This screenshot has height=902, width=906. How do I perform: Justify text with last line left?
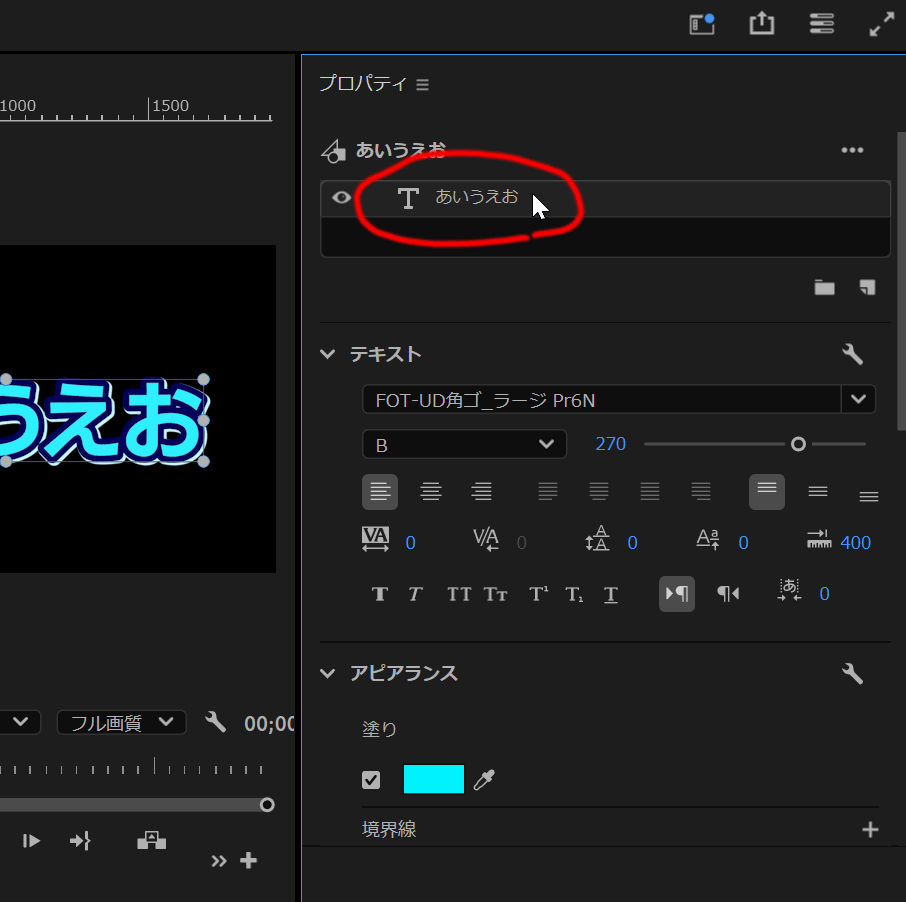click(x=548, y=492)
